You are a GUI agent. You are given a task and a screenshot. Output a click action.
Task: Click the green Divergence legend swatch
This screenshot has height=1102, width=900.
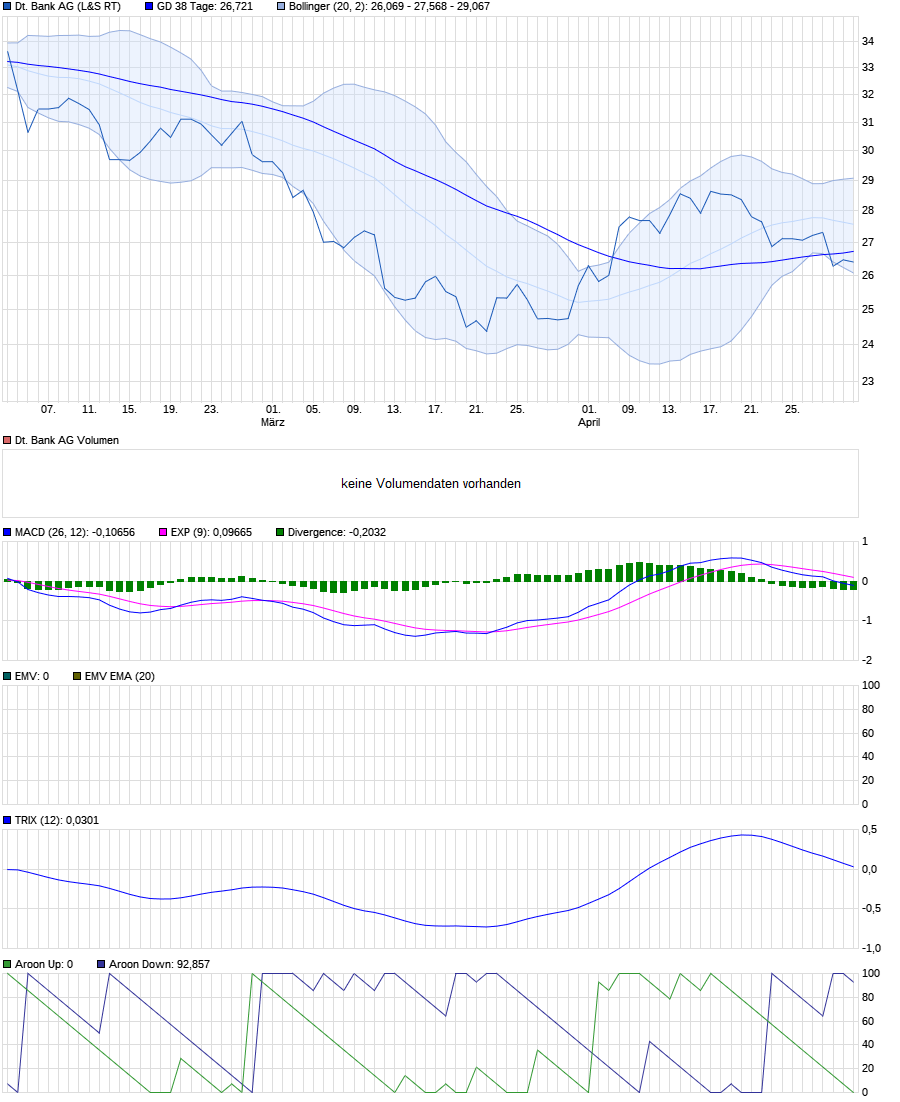pos(280,532)
